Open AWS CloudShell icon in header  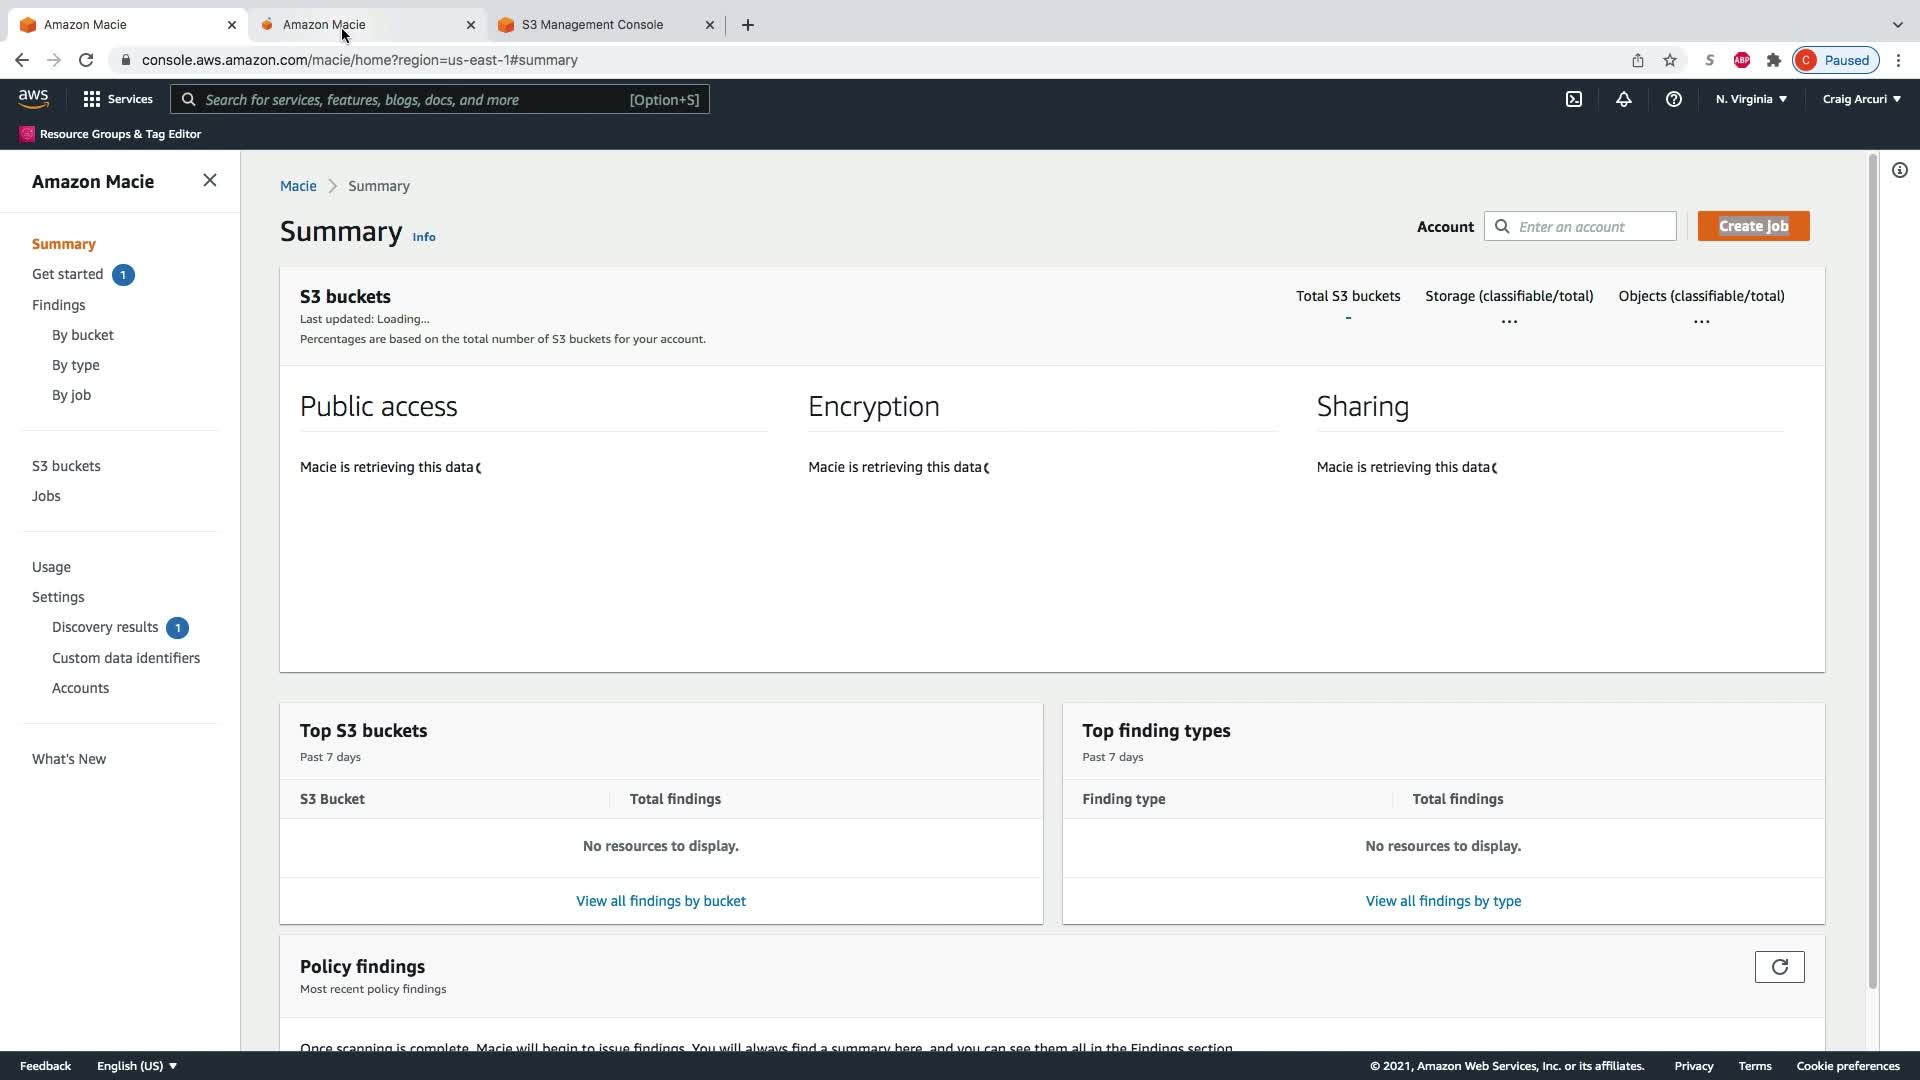click(x=1574, y=99)
